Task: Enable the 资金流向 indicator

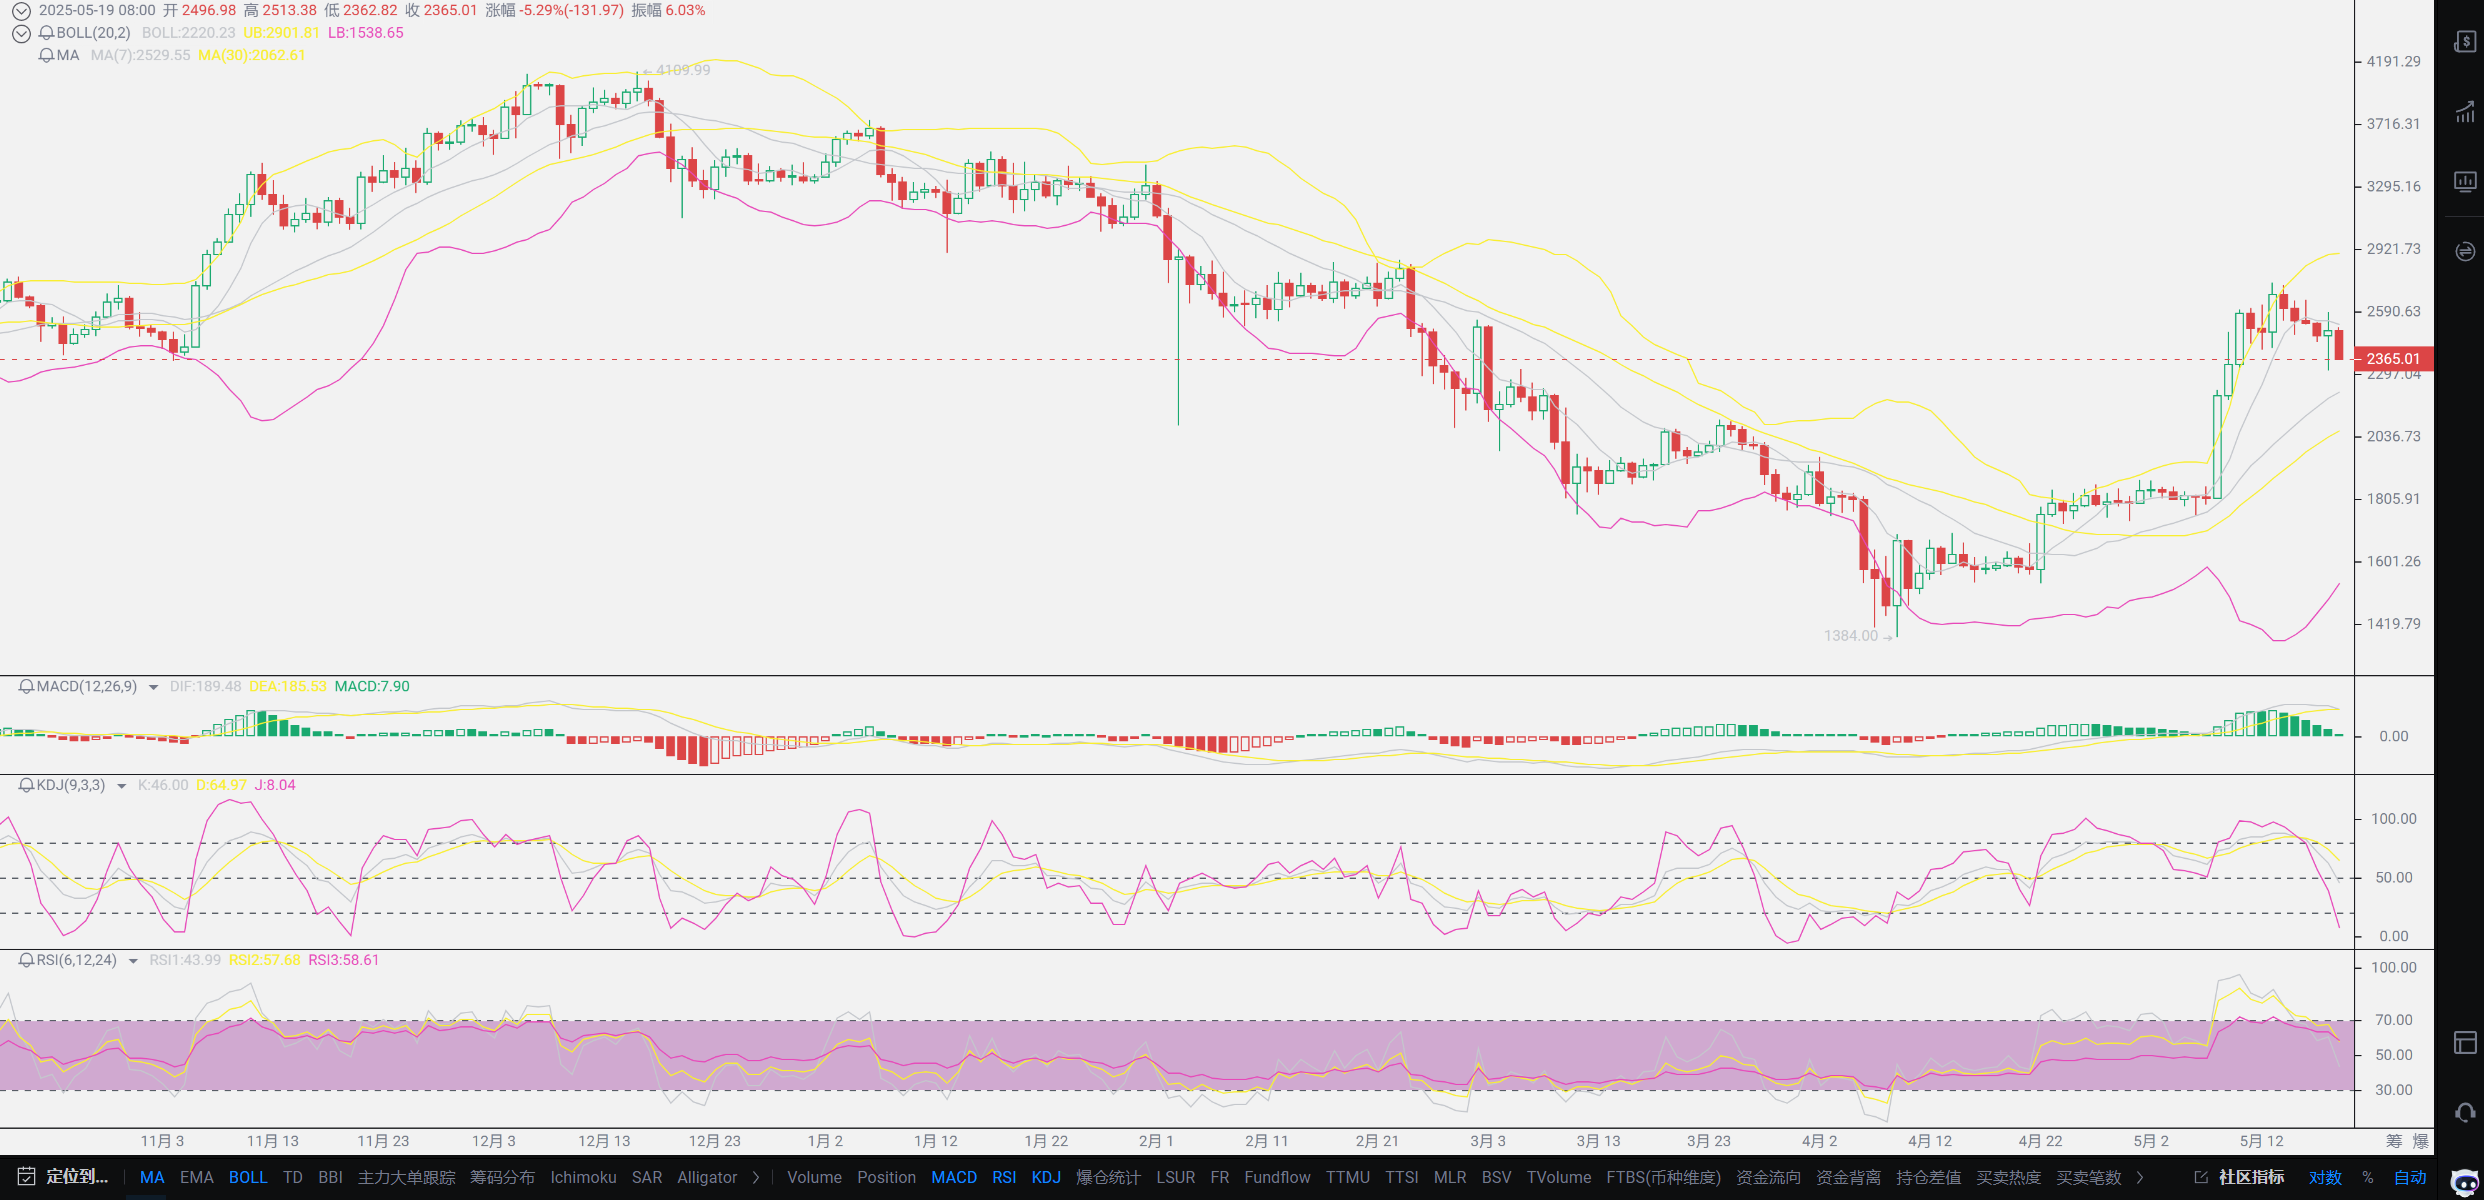Action: (1769, 1178)
